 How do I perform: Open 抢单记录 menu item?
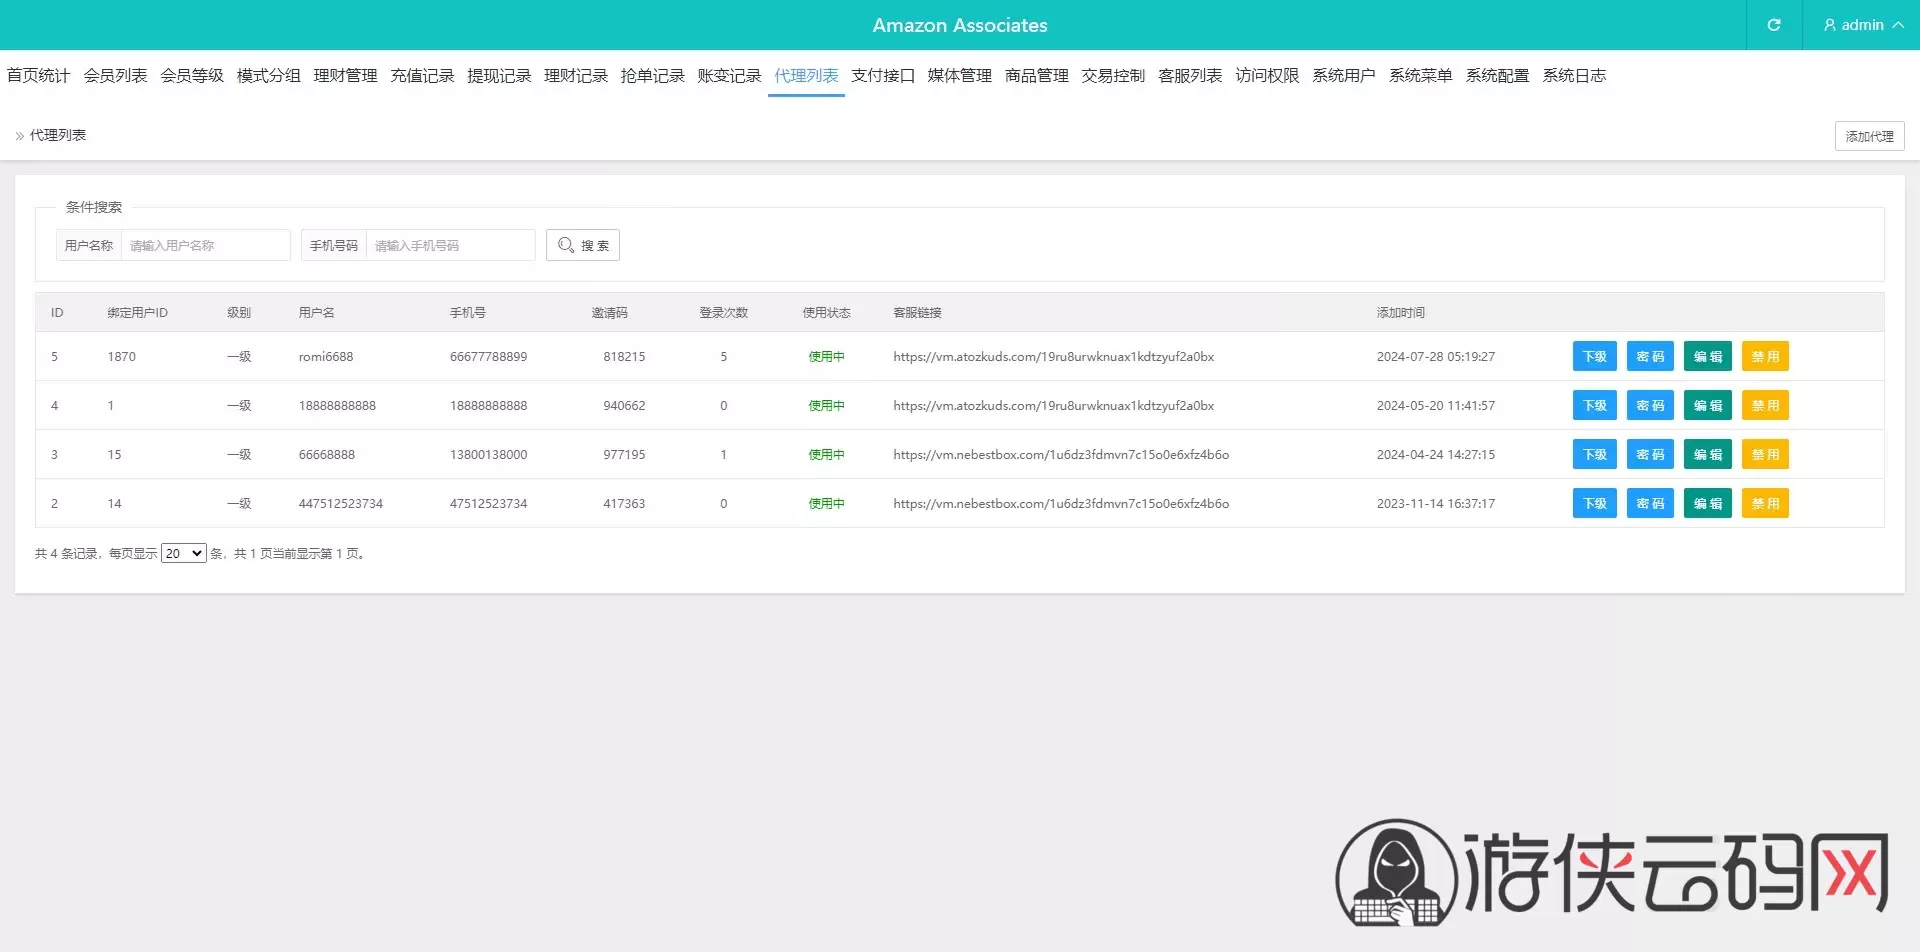pos(652,75)
